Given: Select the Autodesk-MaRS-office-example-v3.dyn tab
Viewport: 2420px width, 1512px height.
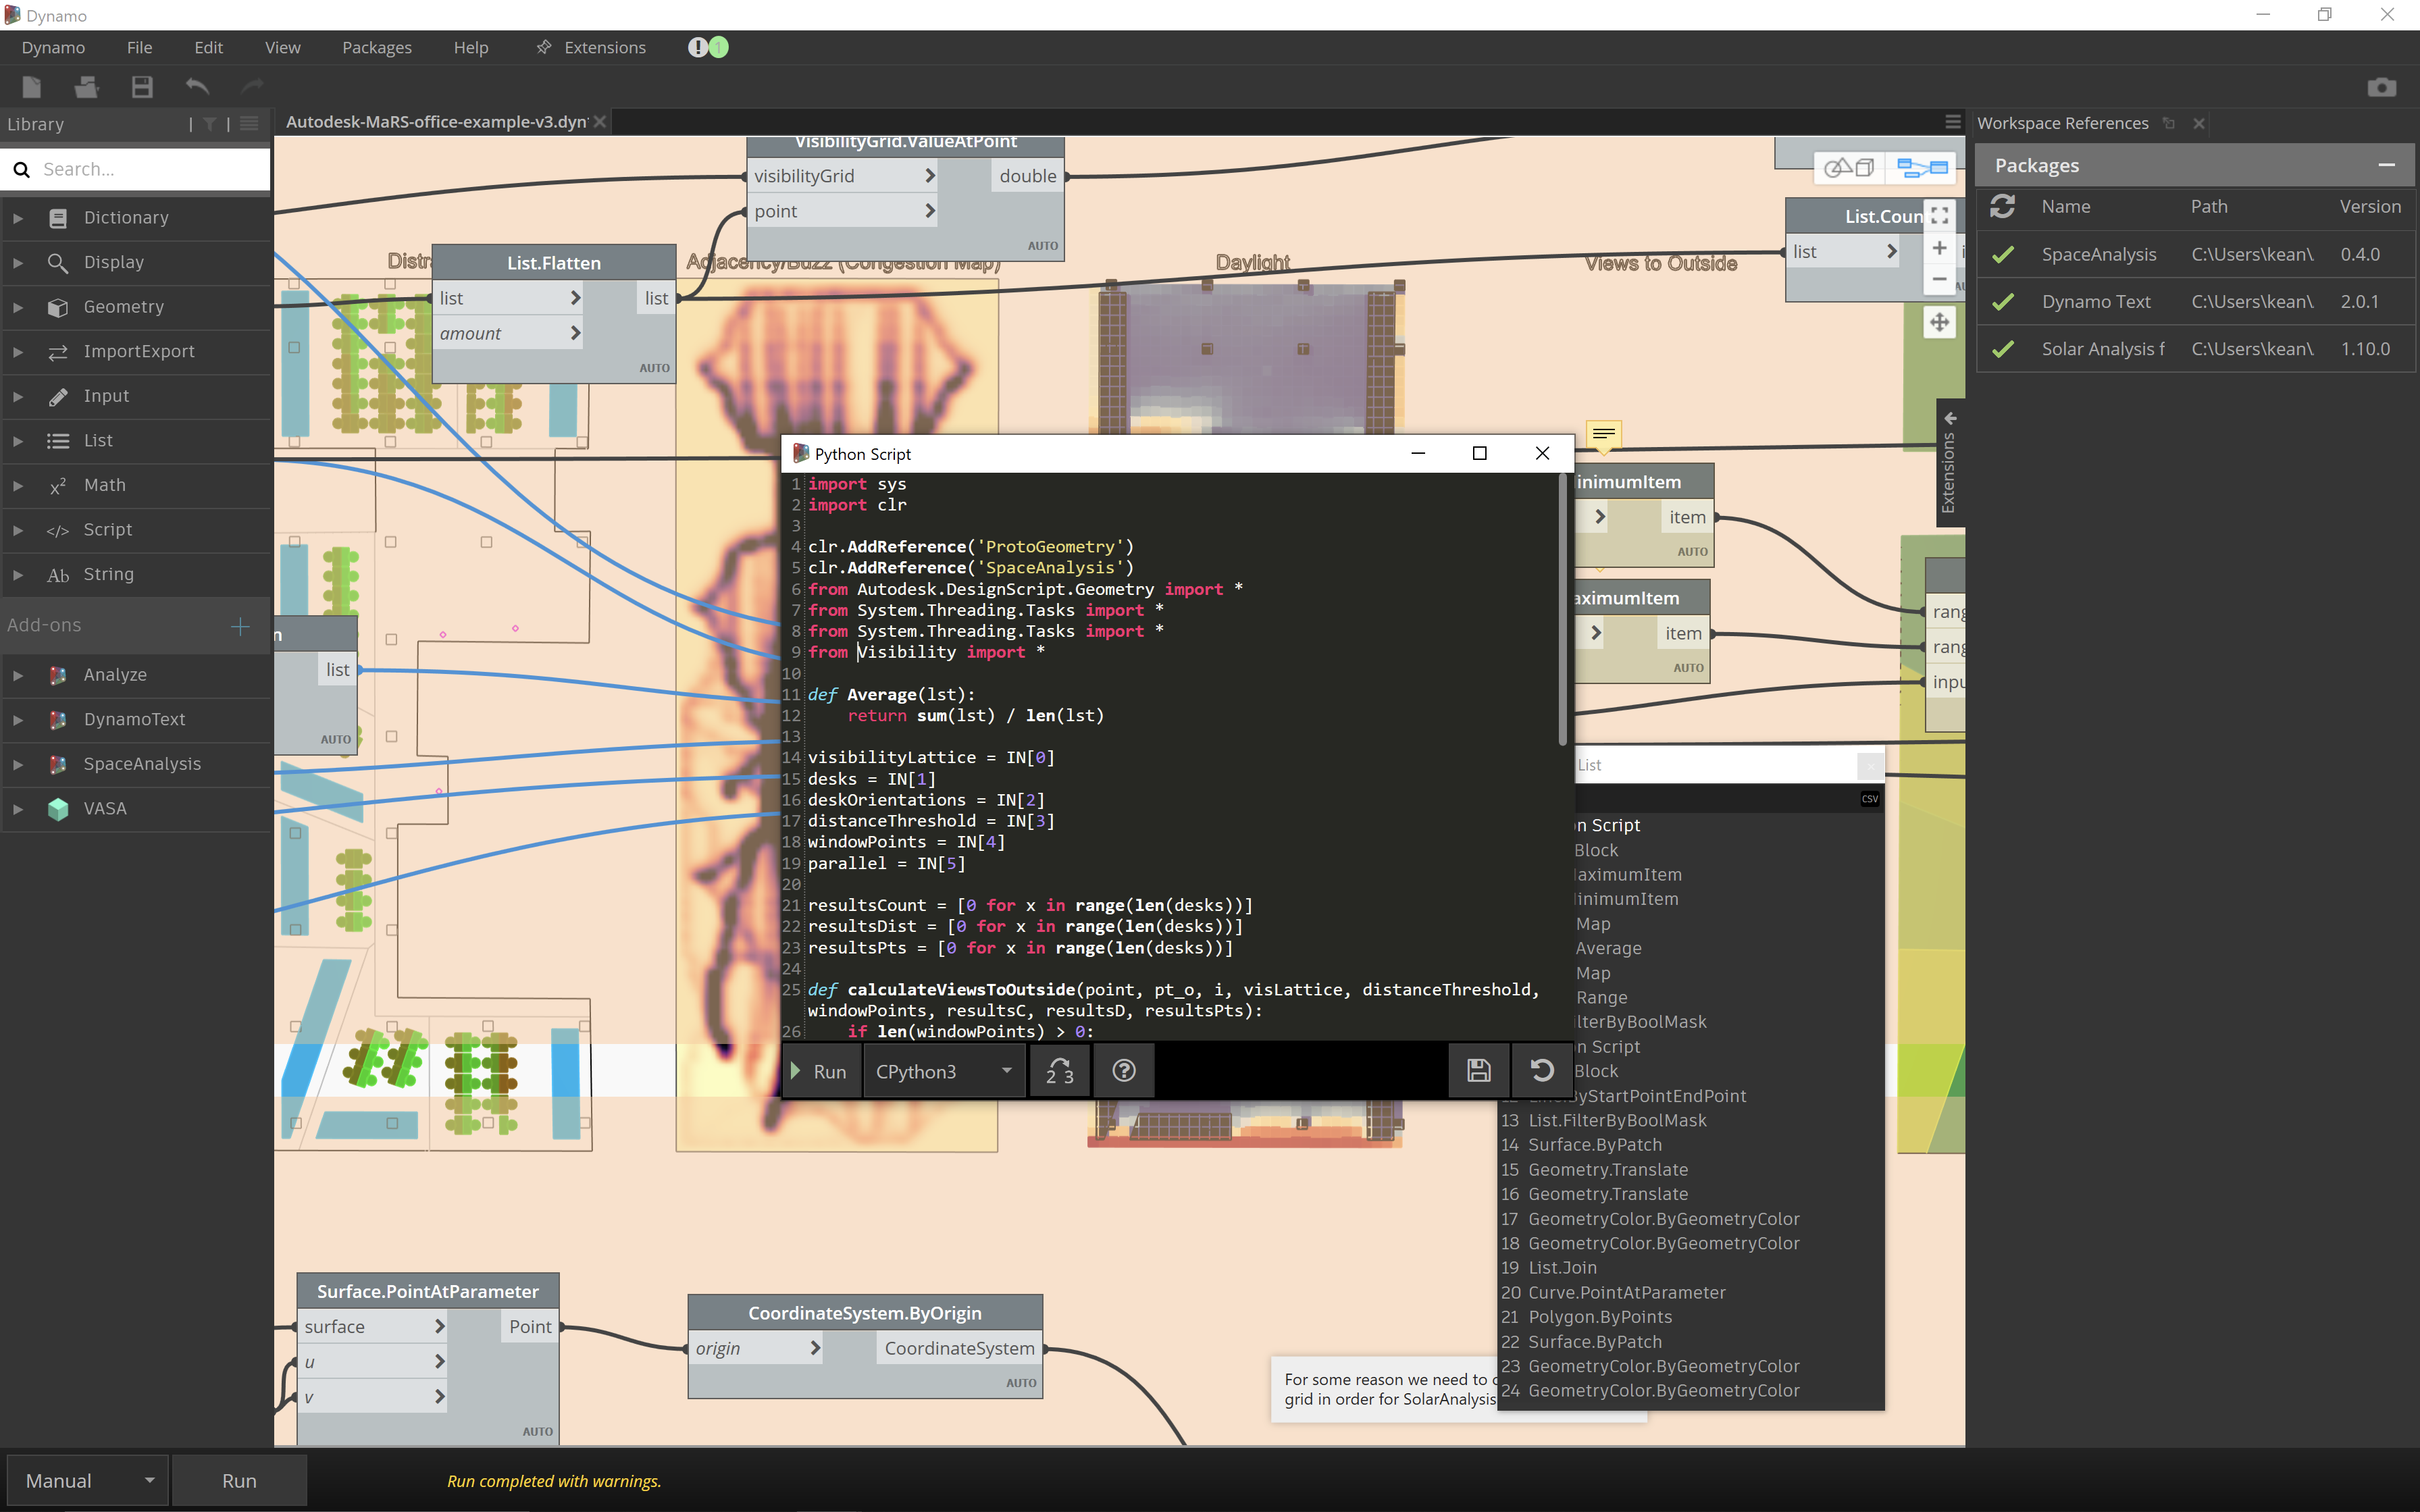Looking at the screenshot, I should (436, 122).
